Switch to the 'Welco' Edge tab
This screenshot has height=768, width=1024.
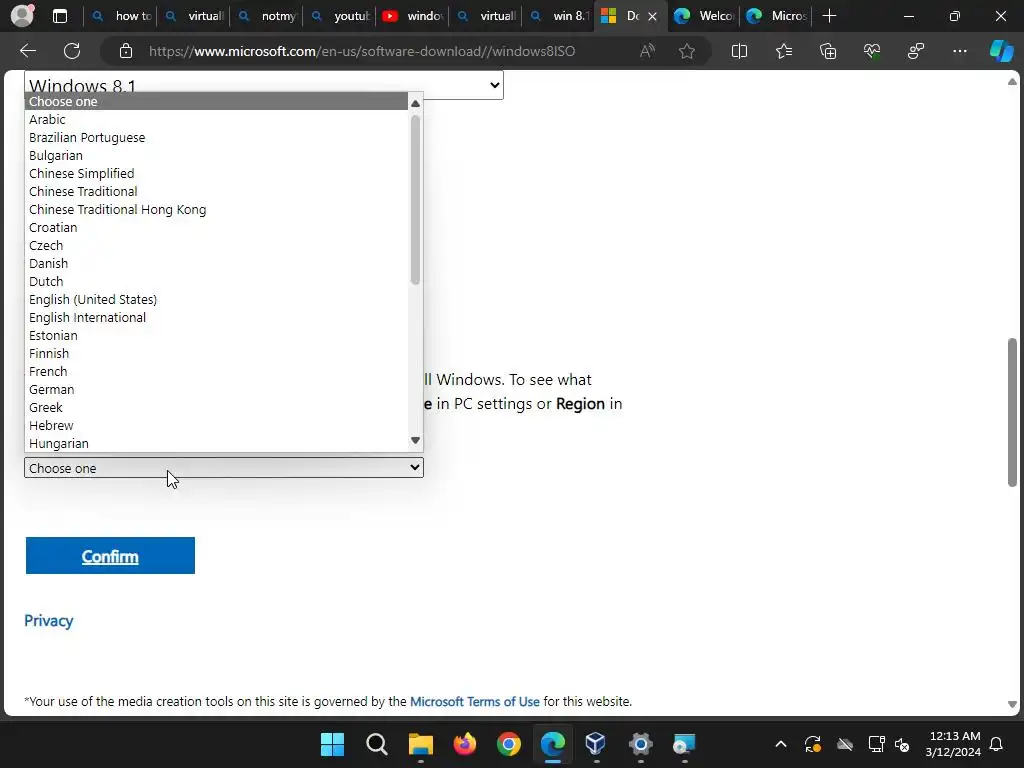tap(703, 16)
